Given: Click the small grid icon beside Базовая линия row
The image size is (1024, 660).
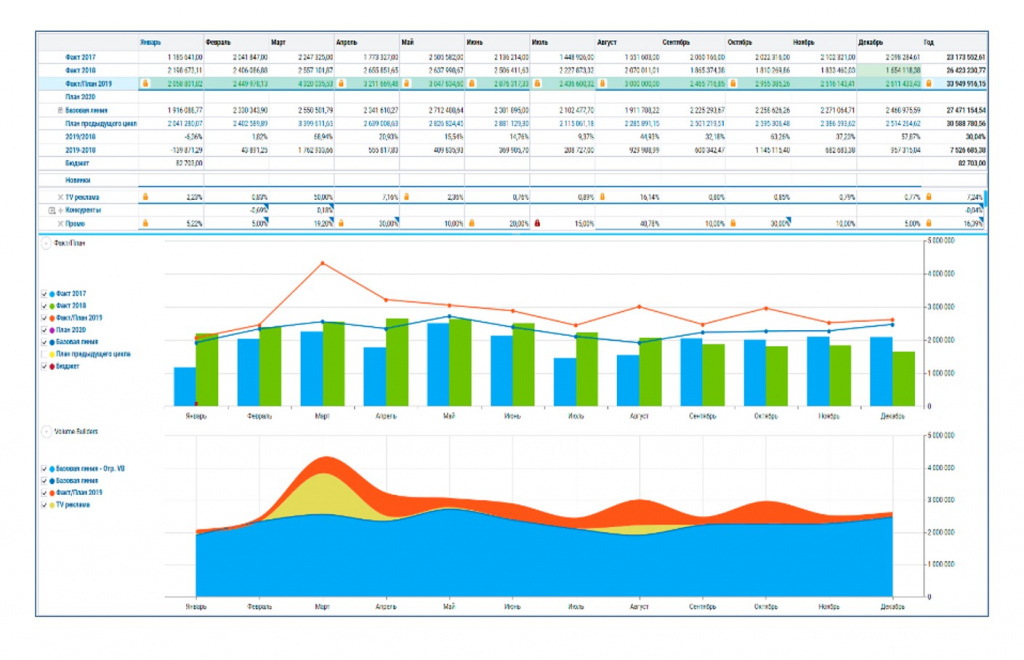Looking at the screenshot, I should tap(60, 110).
